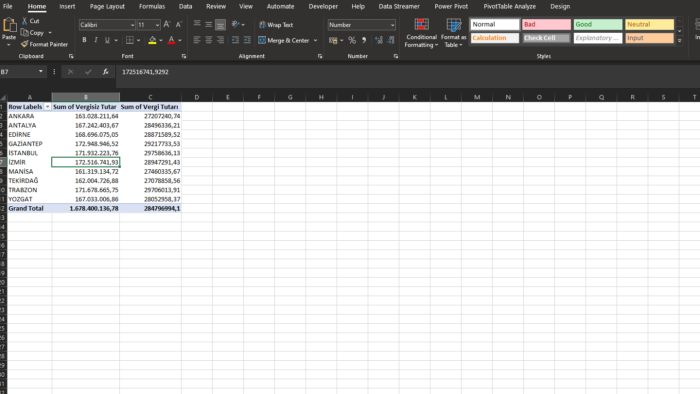Apply the Good cell style

click(x=598, y=25)
